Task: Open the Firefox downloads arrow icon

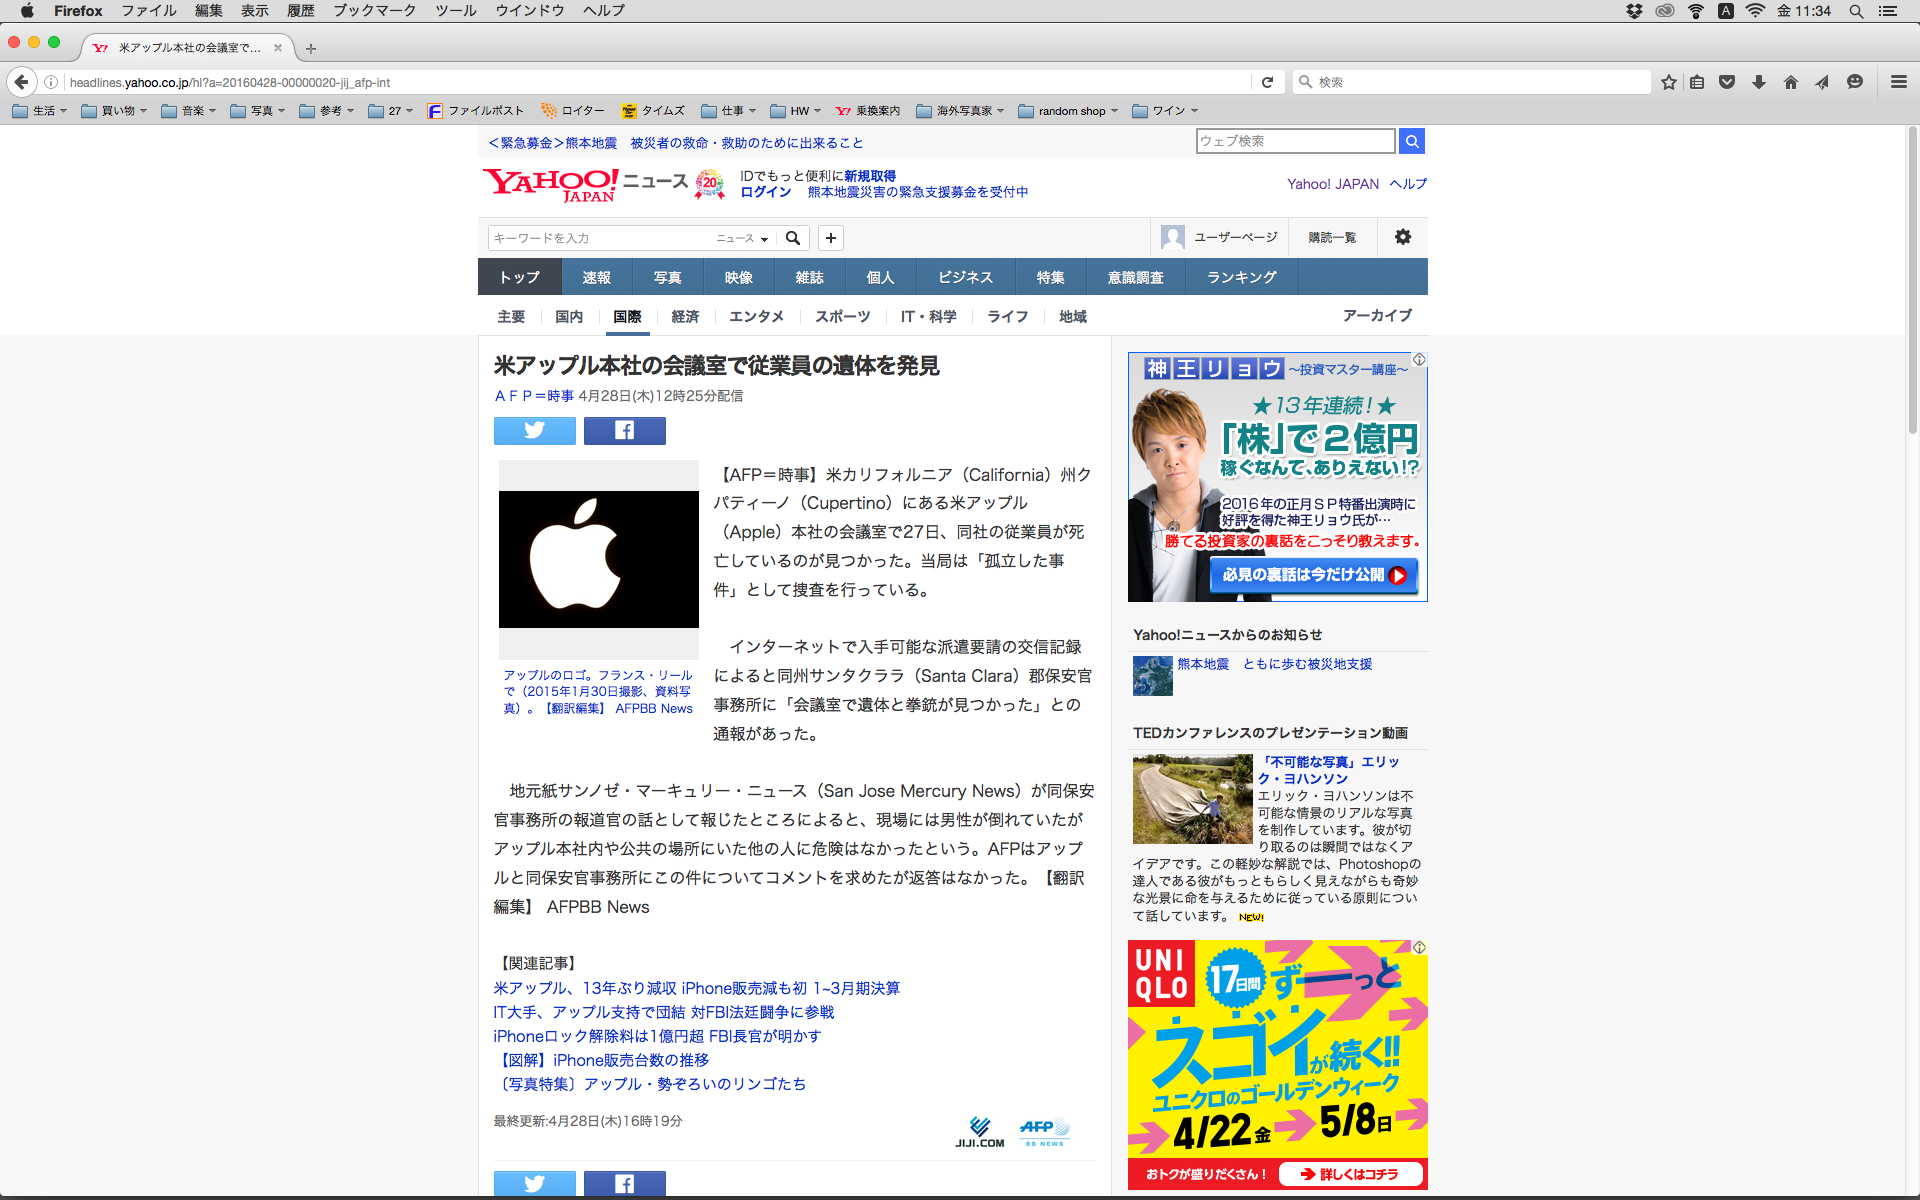Action: (1759, 82)
